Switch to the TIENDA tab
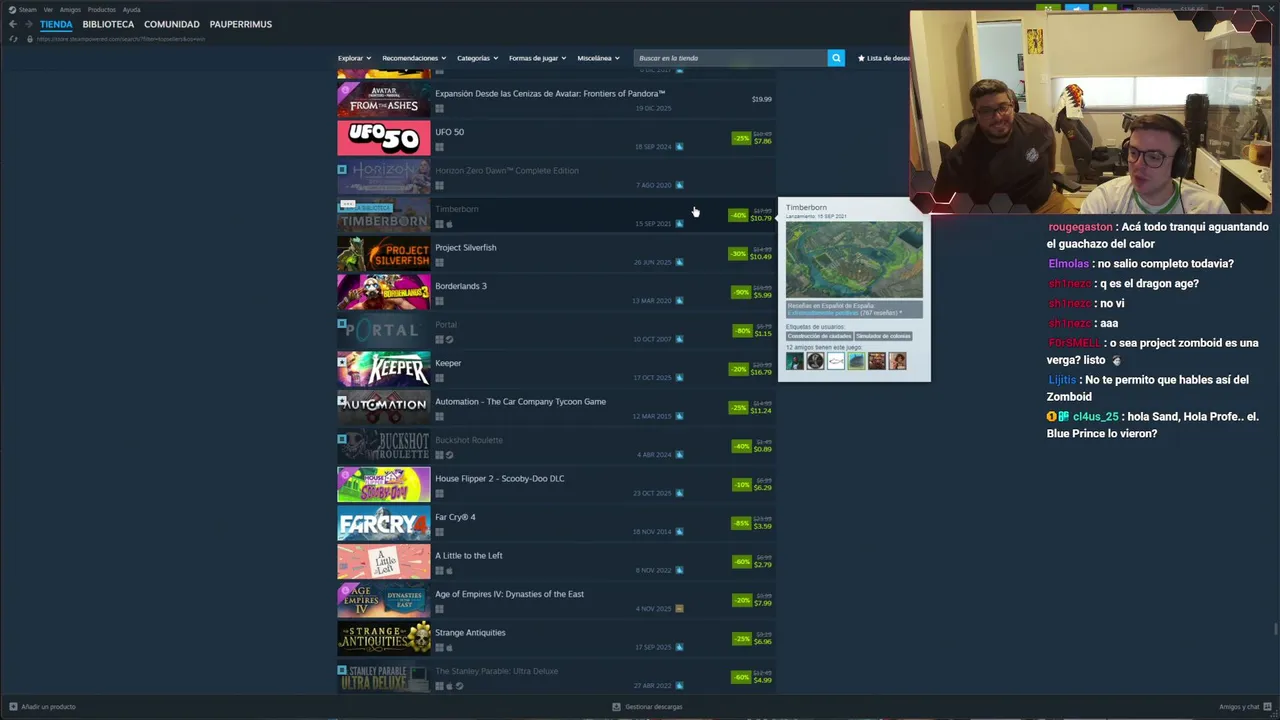The height and width of the screenshot is (720, 1280). (x=56, y=24)
